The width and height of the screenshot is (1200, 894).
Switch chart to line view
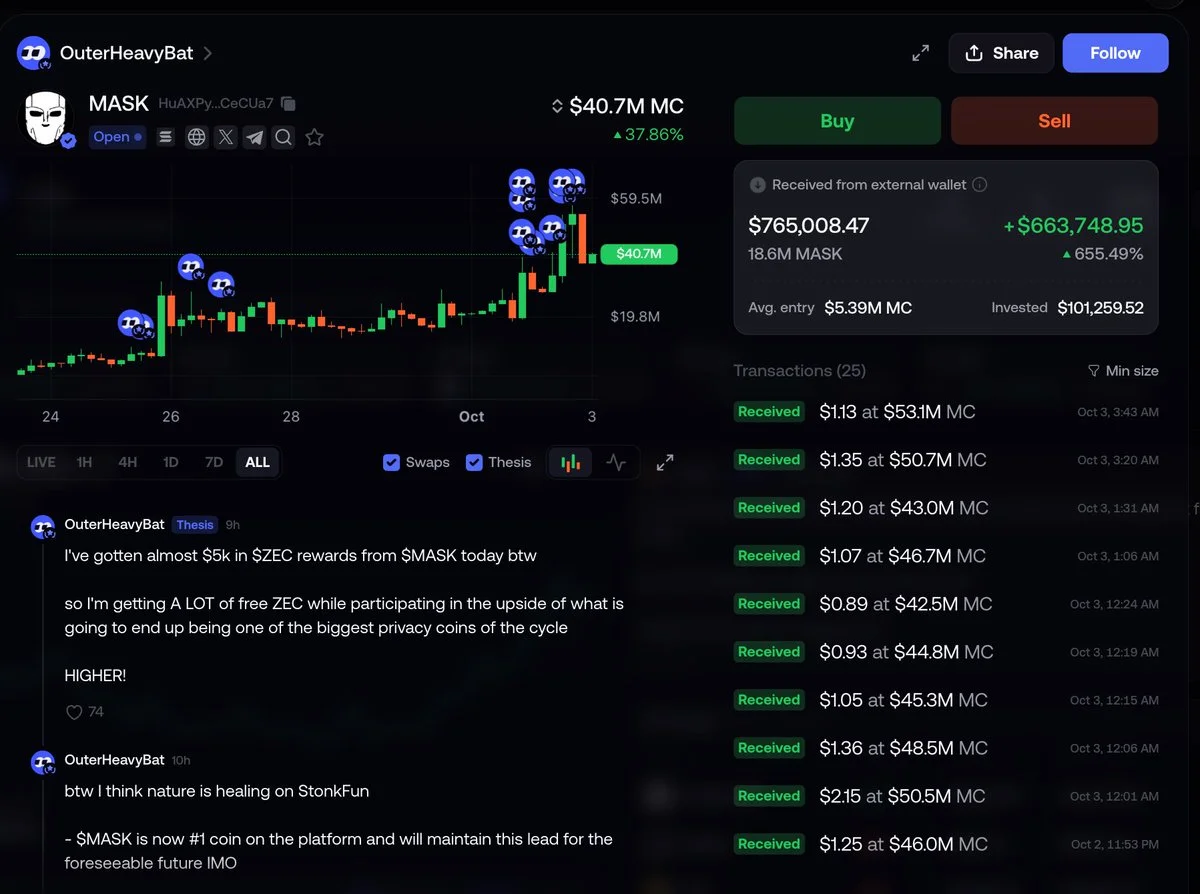pyautogui.click(x=616, y=462)
